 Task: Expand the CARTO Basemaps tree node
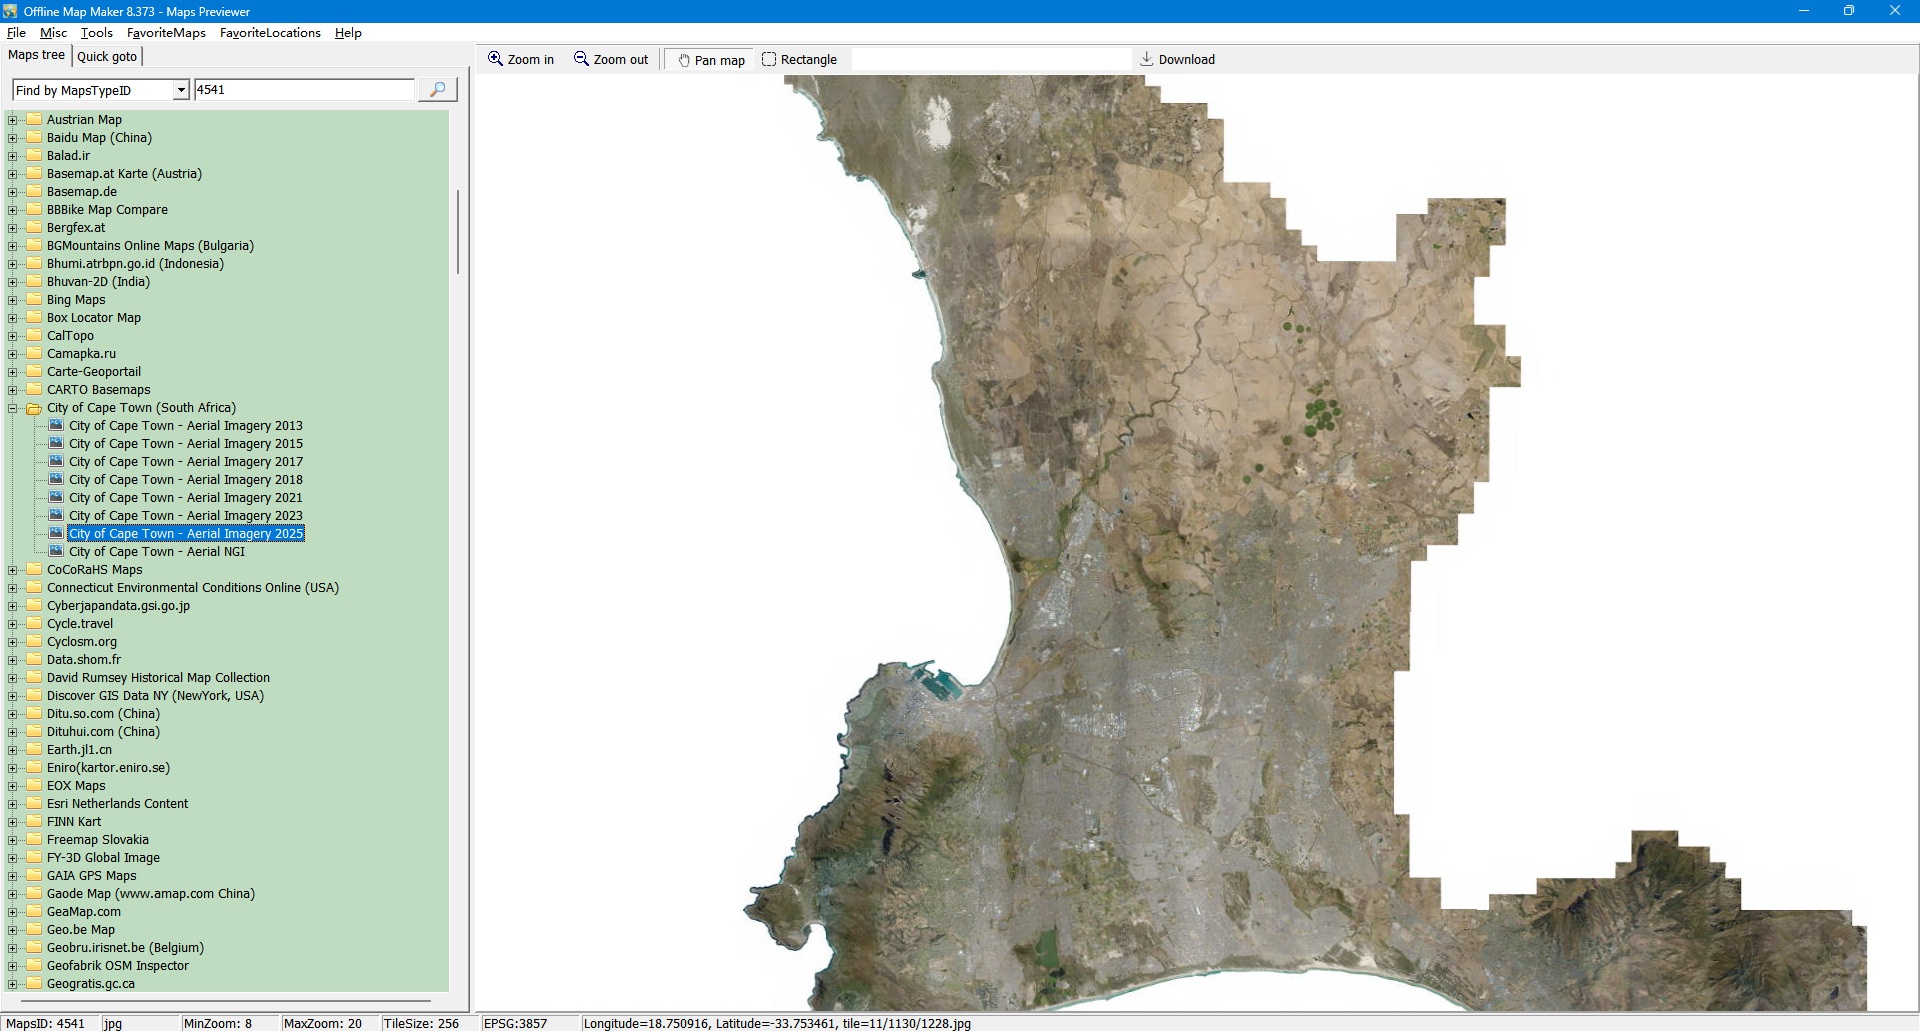click(13, 390)
